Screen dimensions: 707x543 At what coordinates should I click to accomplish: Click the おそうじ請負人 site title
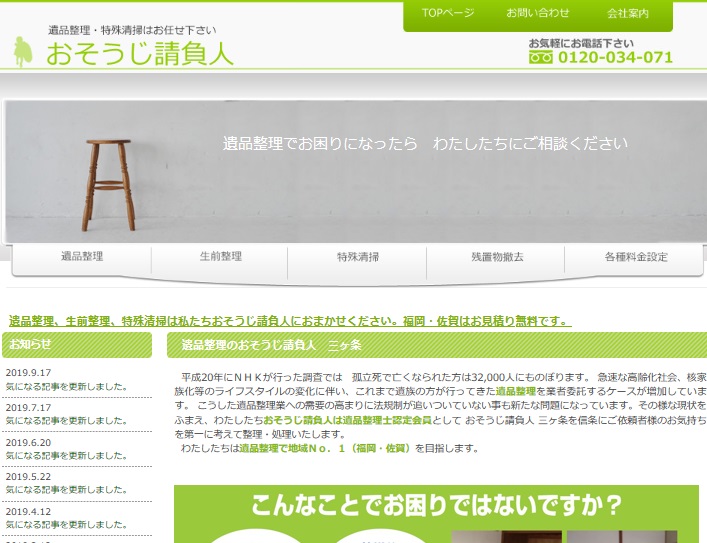(139, 53)
